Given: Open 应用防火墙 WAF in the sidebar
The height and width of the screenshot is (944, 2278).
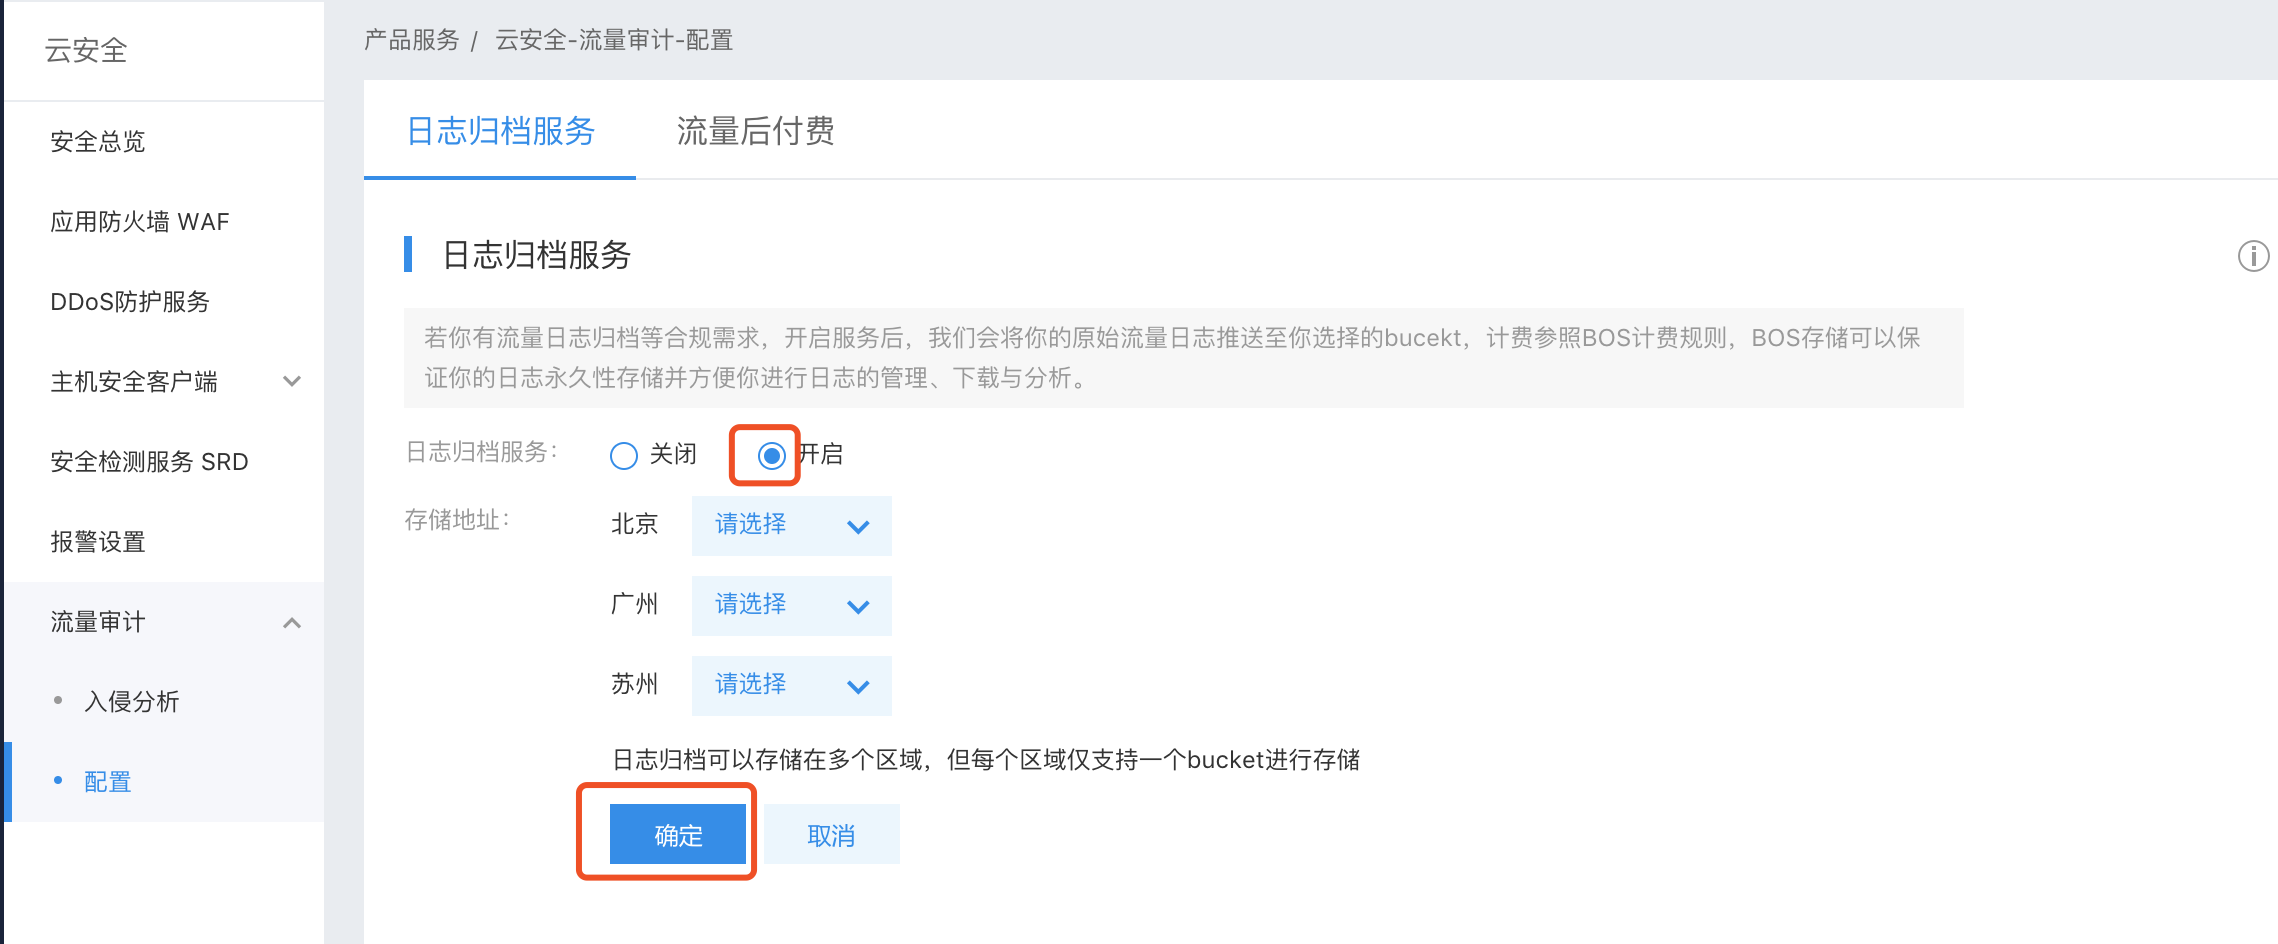Looking at the screenshot, I should coord(140,222).
